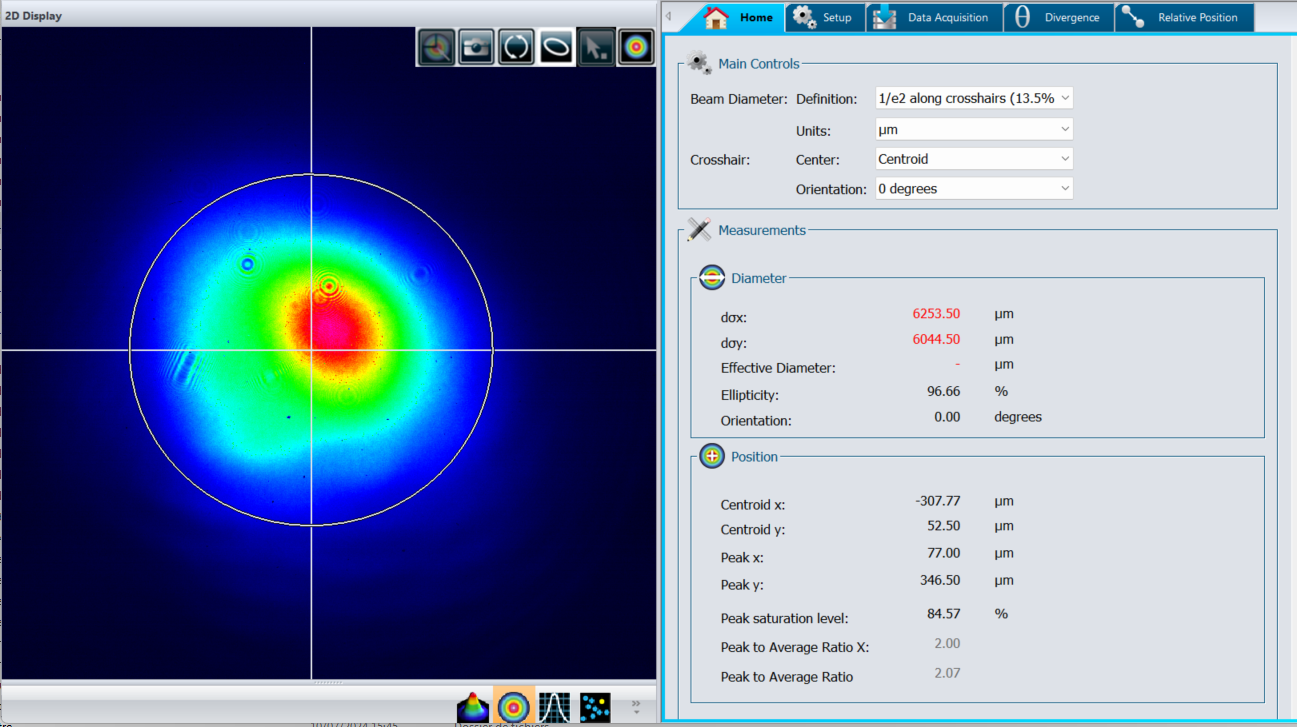Open the XY beam profile graph view
The width and height of the screenshot is (1297, 727).
tap(554, 706)
